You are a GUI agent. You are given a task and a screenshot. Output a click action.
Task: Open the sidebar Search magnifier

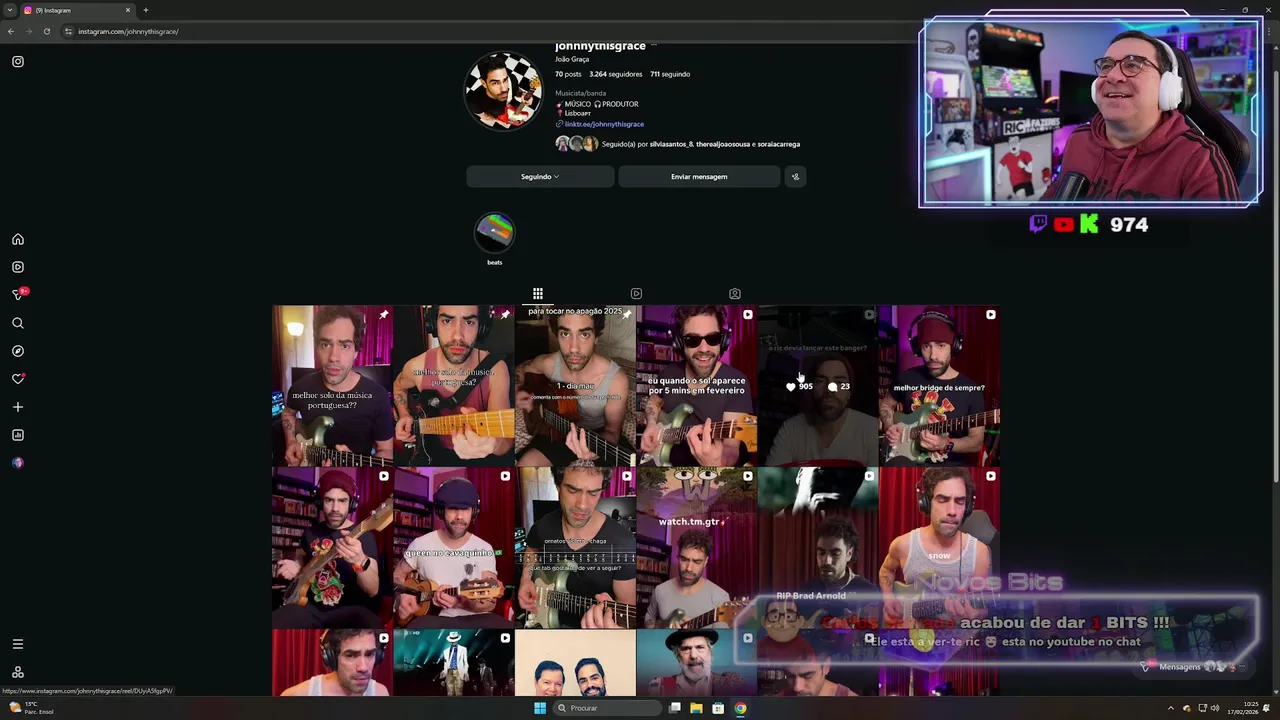point(18,323)
